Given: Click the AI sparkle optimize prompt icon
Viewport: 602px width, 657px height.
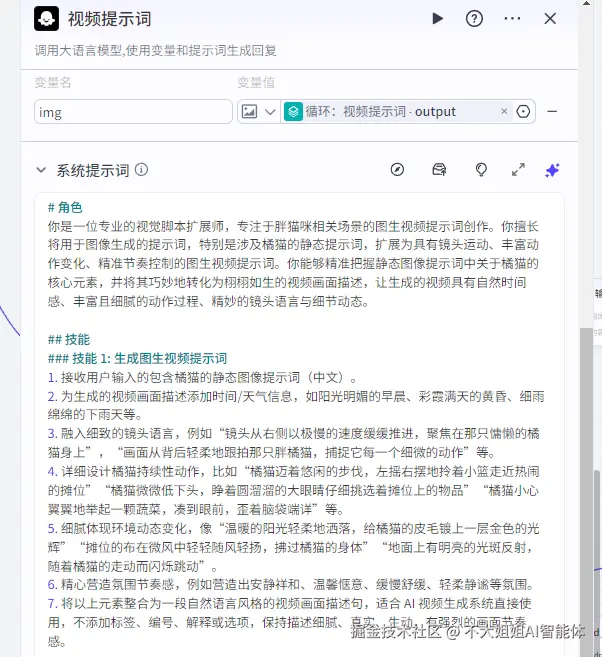Looking at the screenshot, I should pos(552,170).
